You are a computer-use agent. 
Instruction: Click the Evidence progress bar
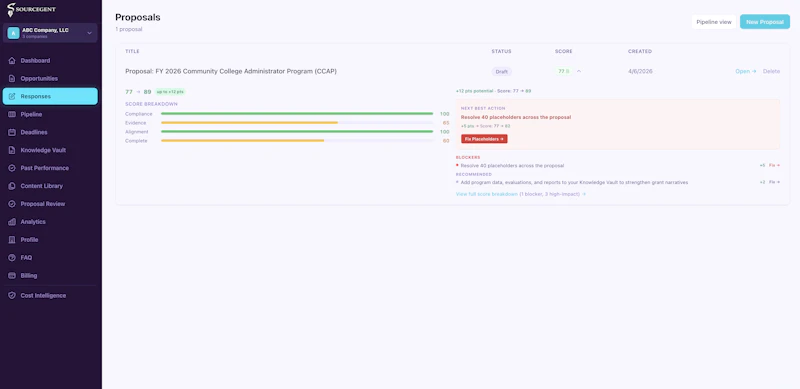tap(297, 123)
